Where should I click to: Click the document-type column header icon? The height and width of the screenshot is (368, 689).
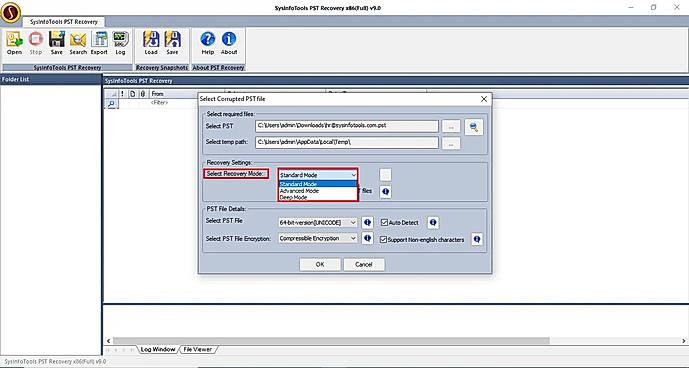[133, 94]
